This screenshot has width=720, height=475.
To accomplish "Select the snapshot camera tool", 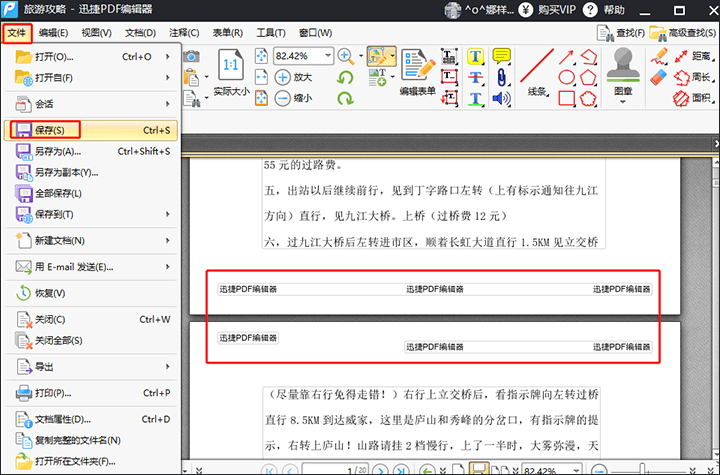I will click(191, 57).
